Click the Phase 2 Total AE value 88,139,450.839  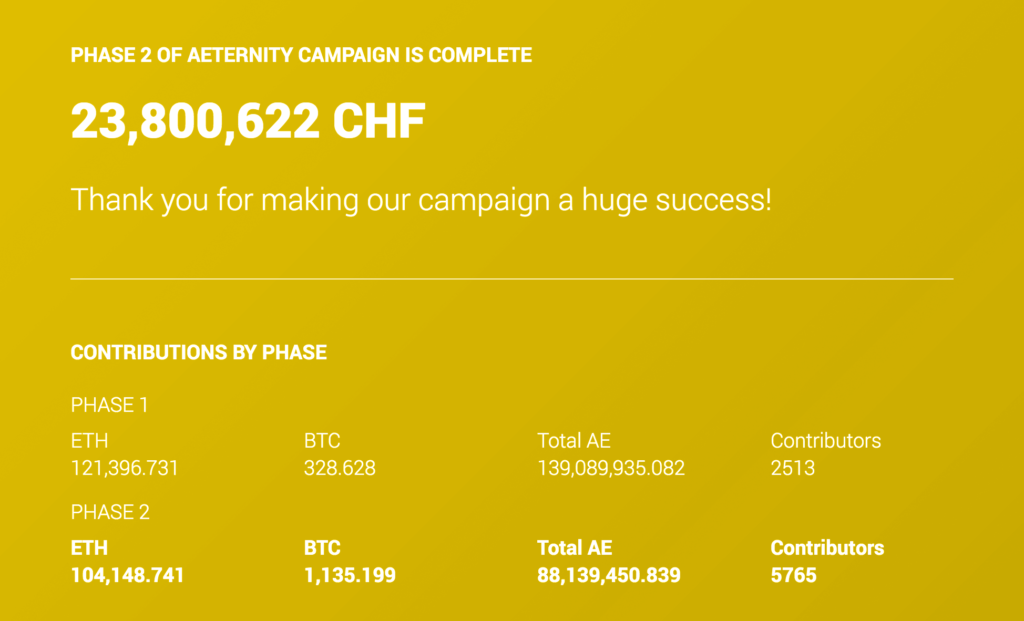[x=608, y=575]
